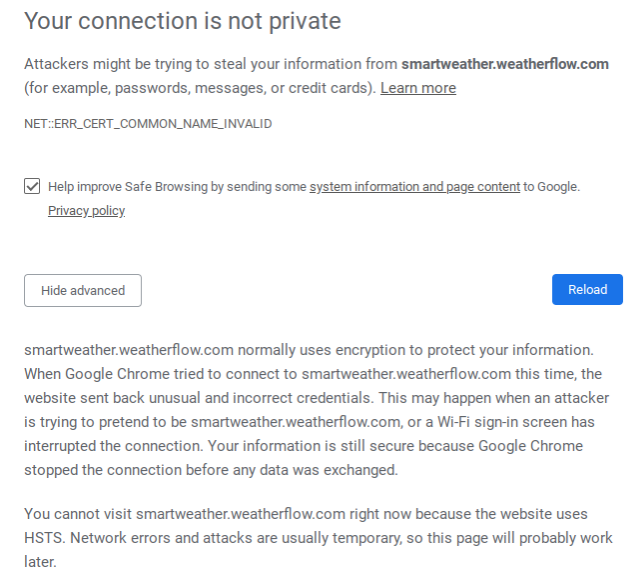Open system information and page content link
Image resolution: width=640 pixels, height=584 pixels.
[x=414, y=186]
